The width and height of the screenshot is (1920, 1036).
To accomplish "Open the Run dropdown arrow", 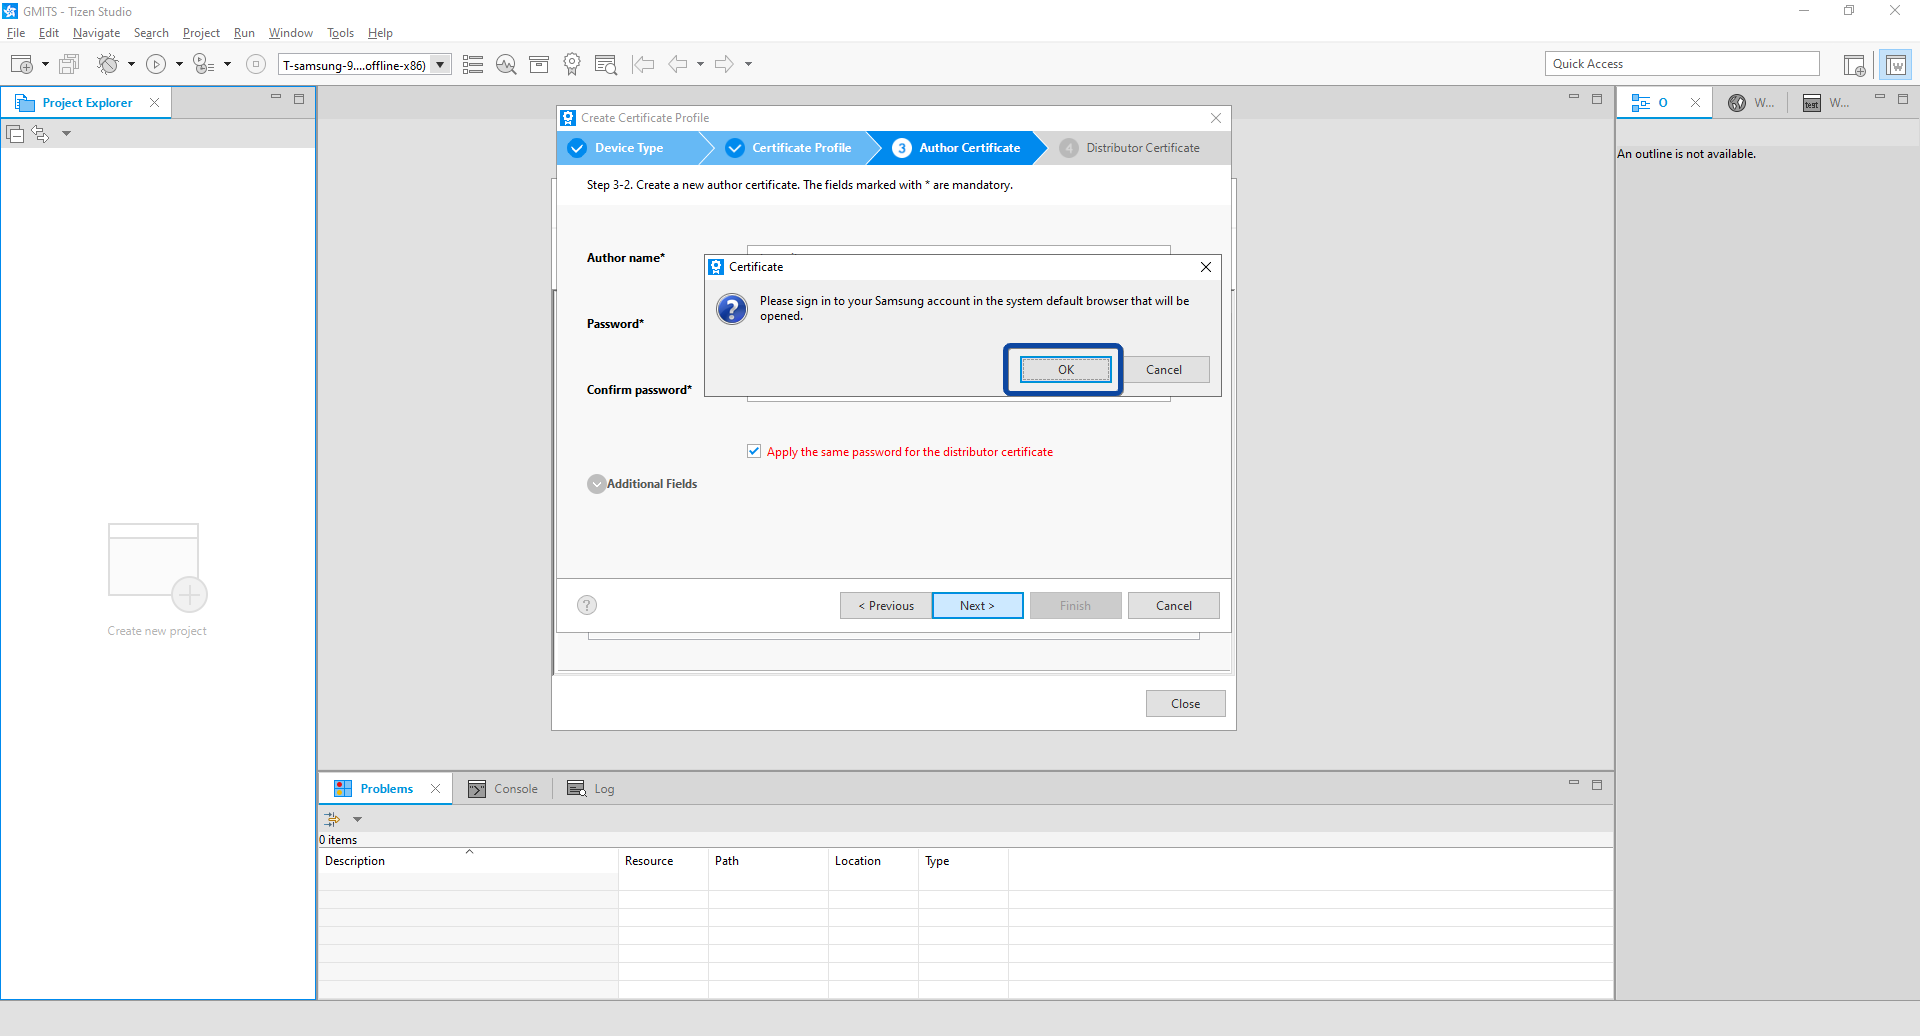I will click(x=179, y=65).
